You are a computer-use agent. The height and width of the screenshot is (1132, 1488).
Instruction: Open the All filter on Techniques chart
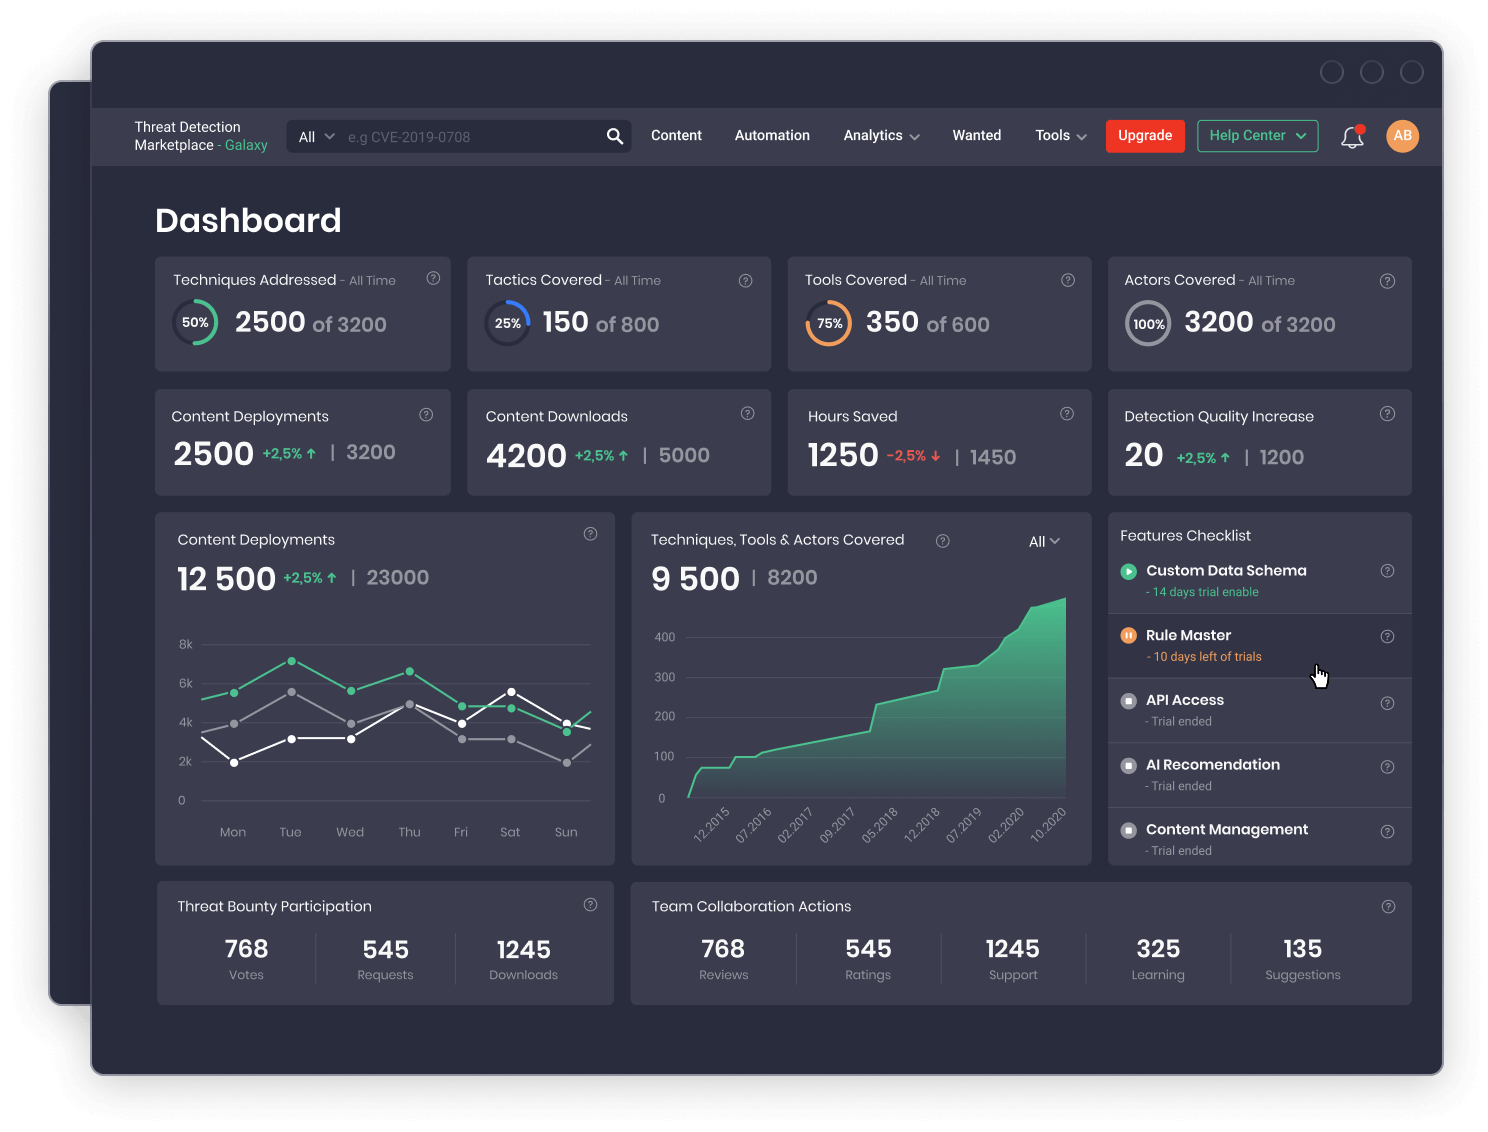pos(1044,541)
